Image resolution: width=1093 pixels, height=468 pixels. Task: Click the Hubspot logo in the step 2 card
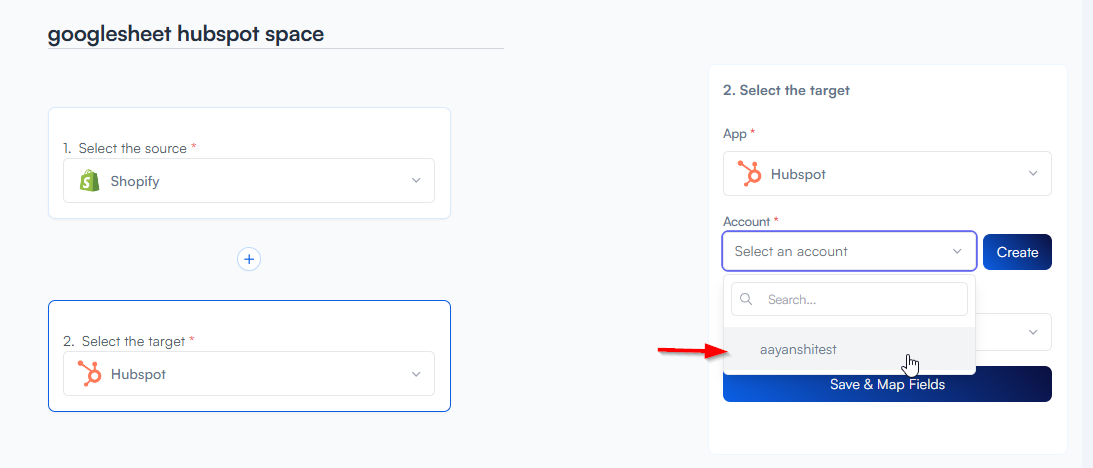[91, 374]
